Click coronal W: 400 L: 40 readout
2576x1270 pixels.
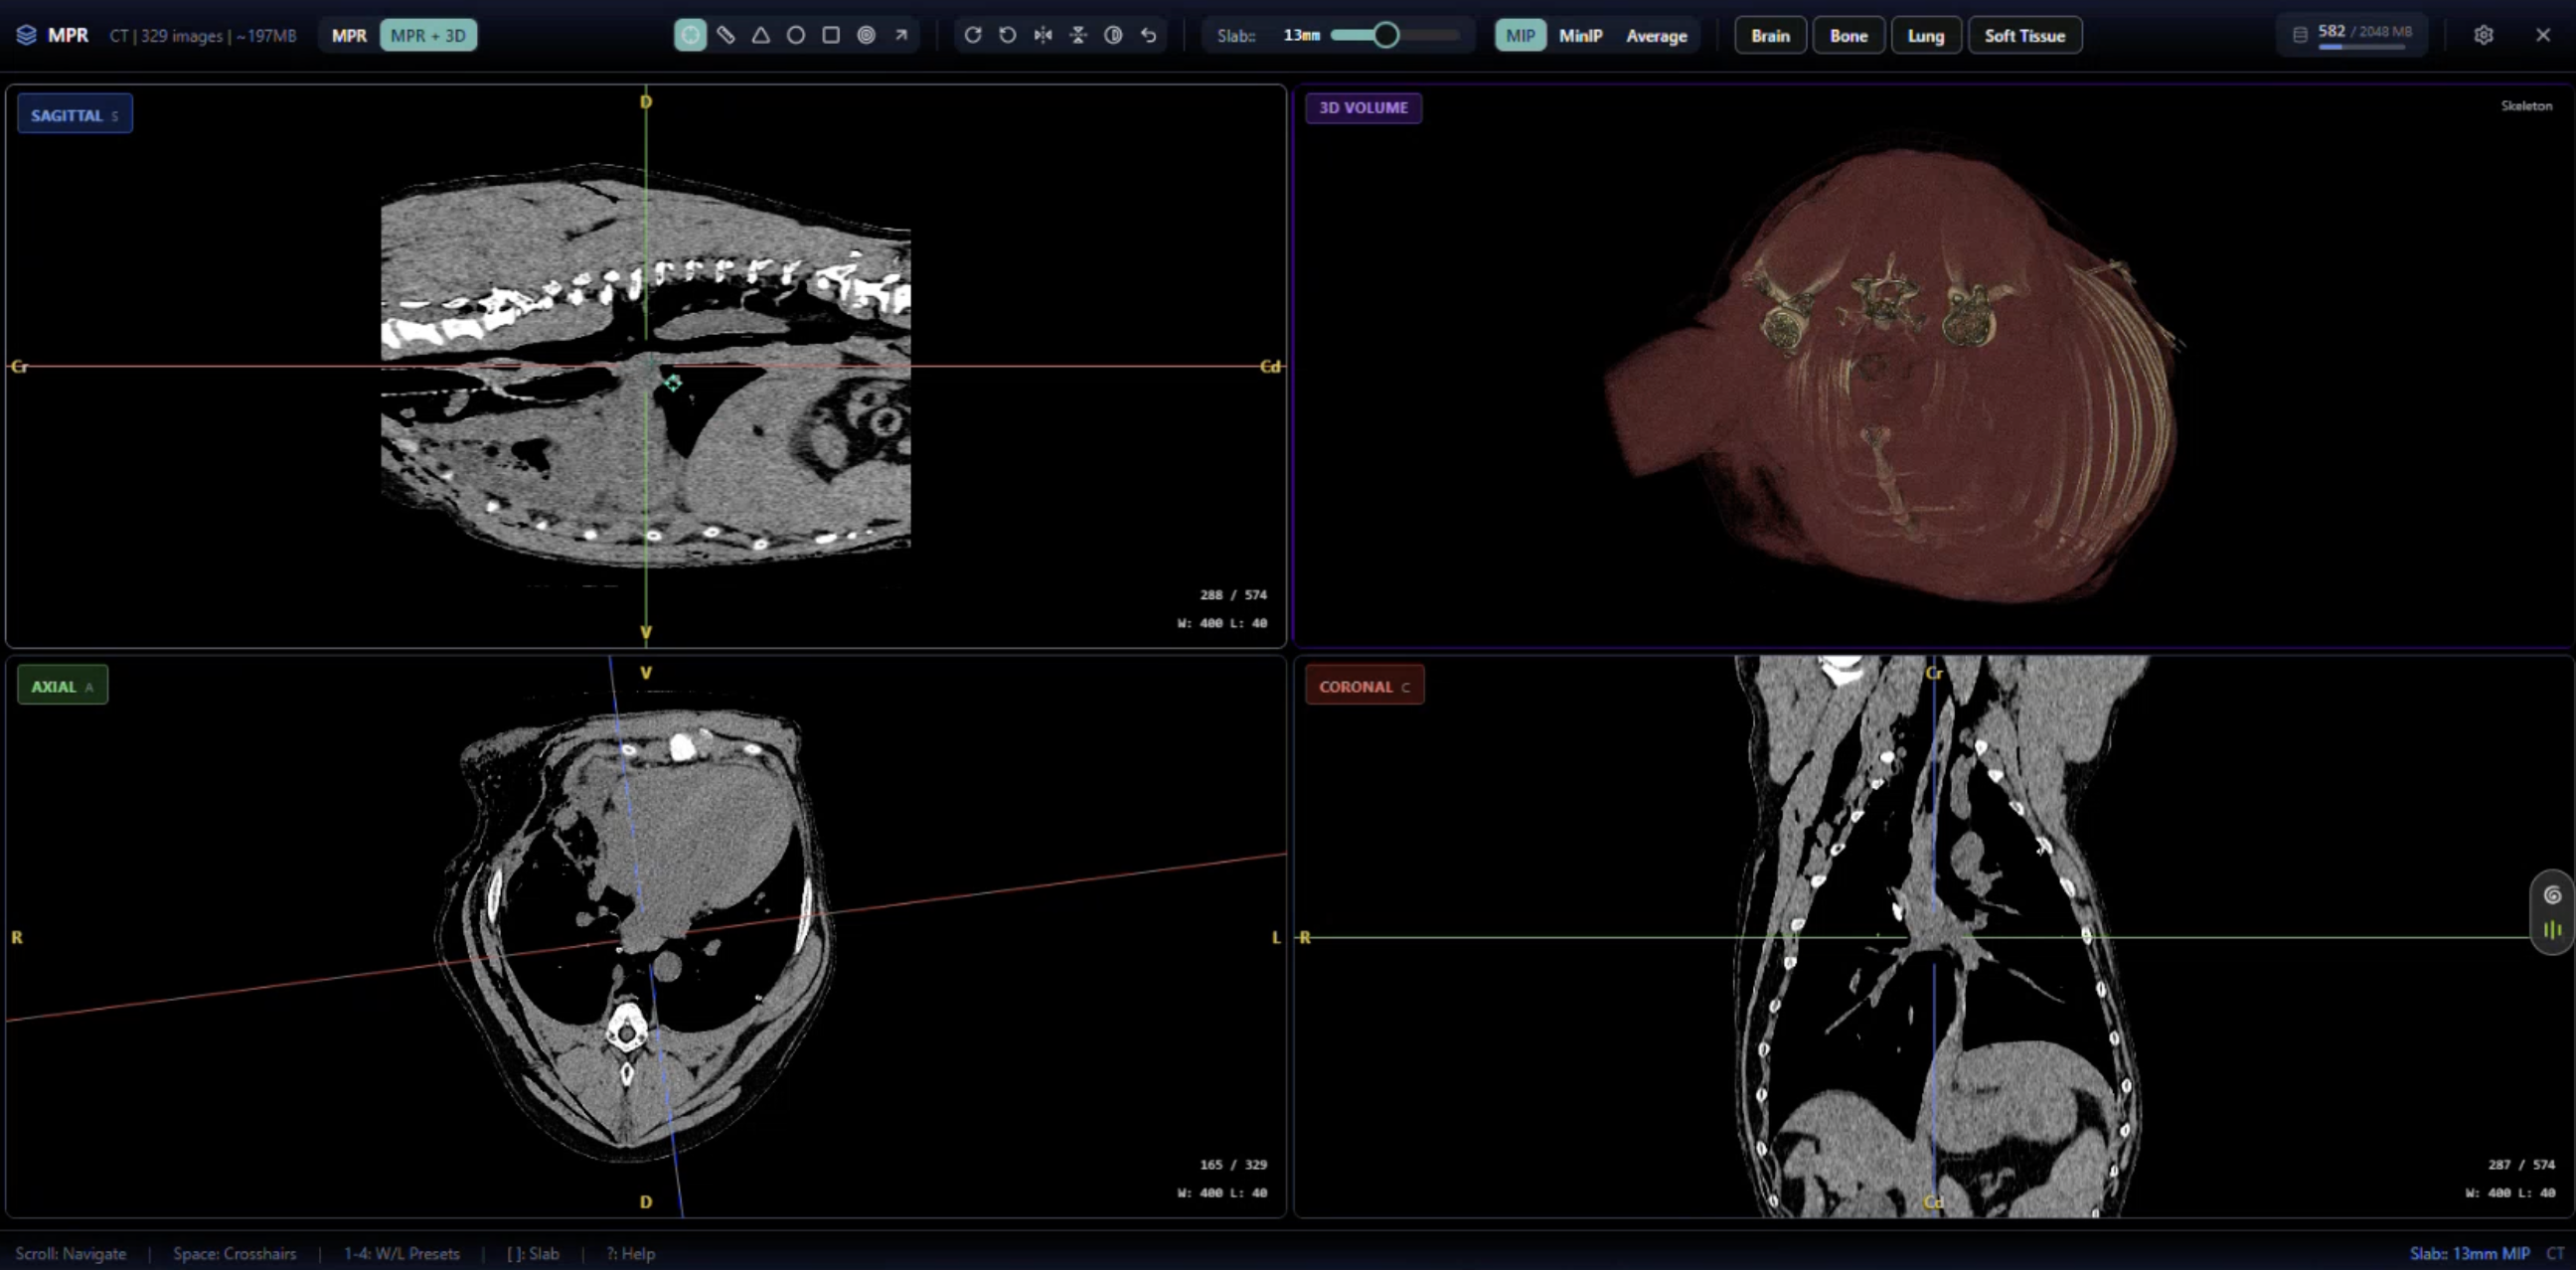pos(2510,1193)
